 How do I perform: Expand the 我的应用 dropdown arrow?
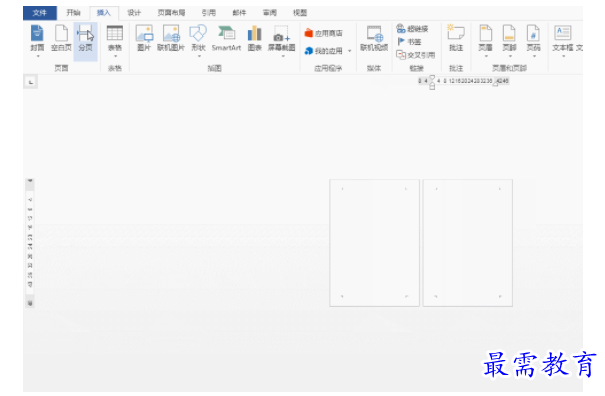click(350, 51)
